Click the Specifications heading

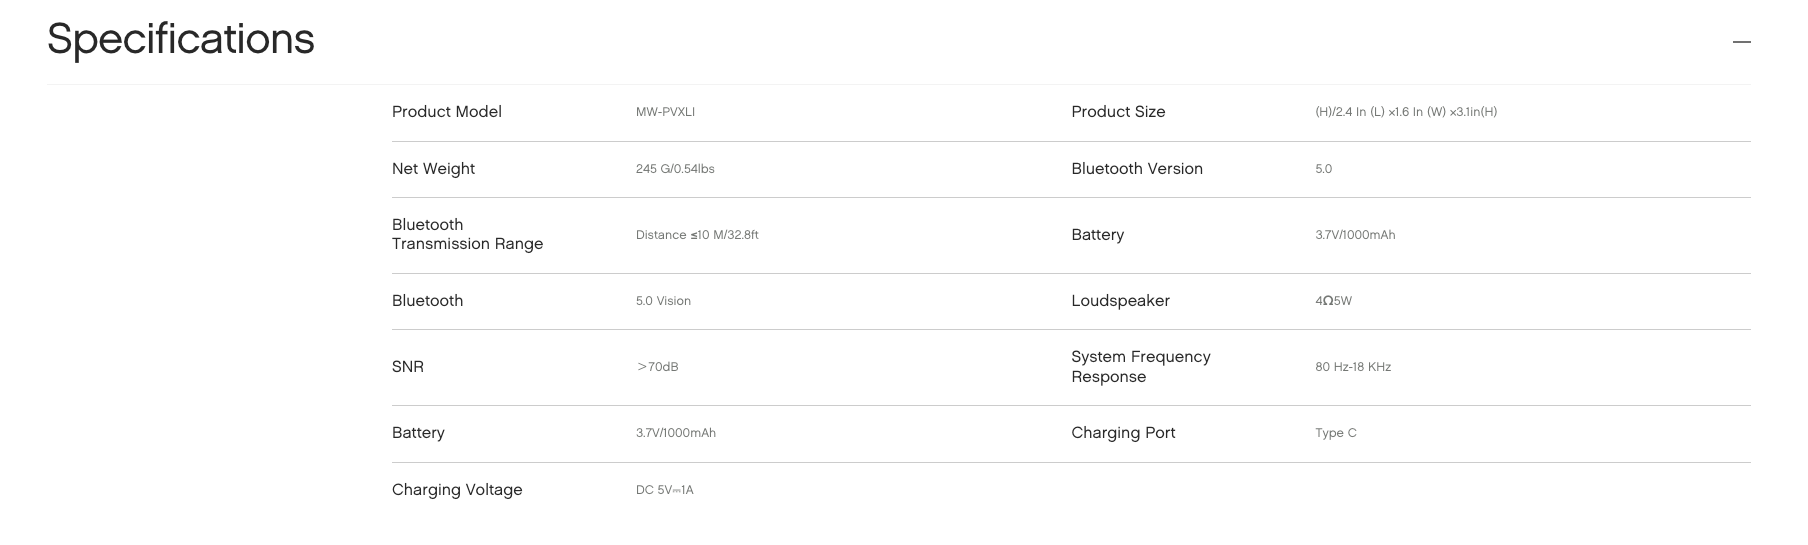(181, 40)
